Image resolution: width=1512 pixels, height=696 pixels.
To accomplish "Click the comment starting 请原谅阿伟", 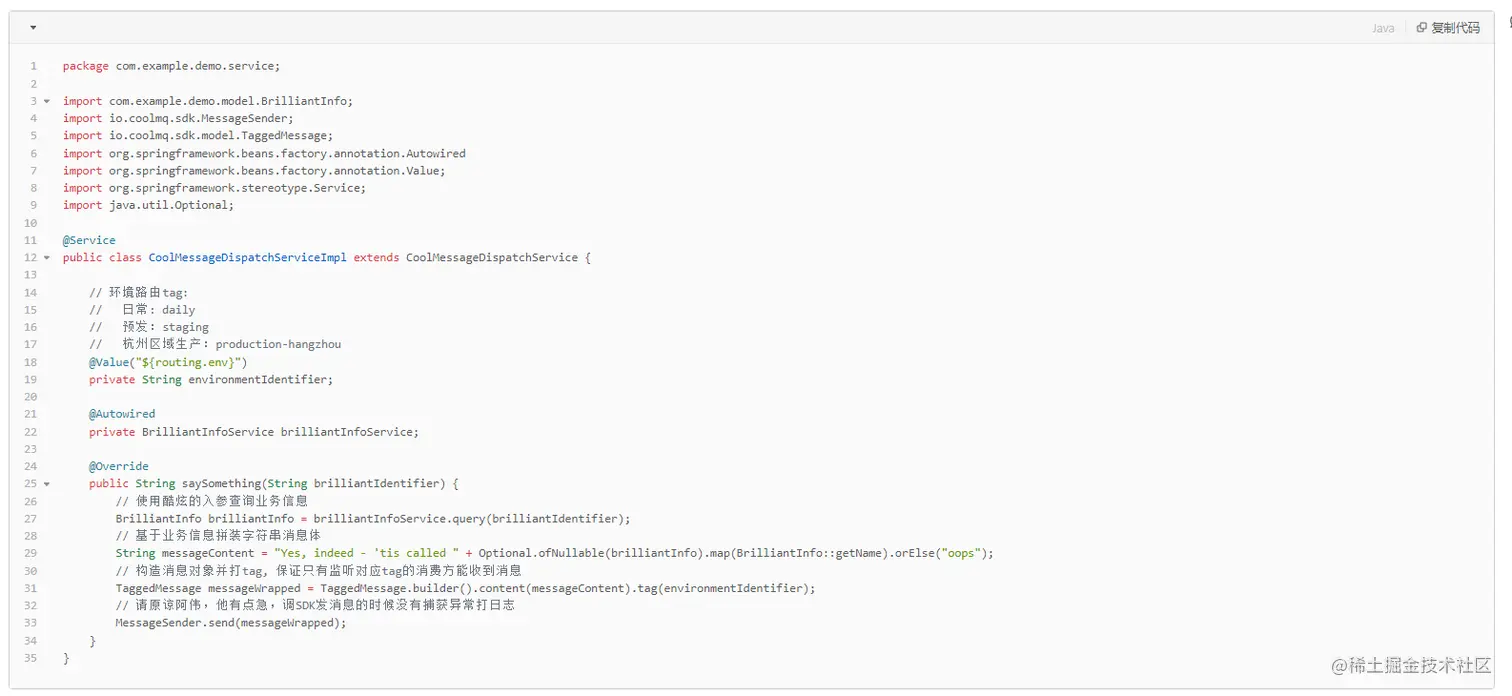I will 315,606.
